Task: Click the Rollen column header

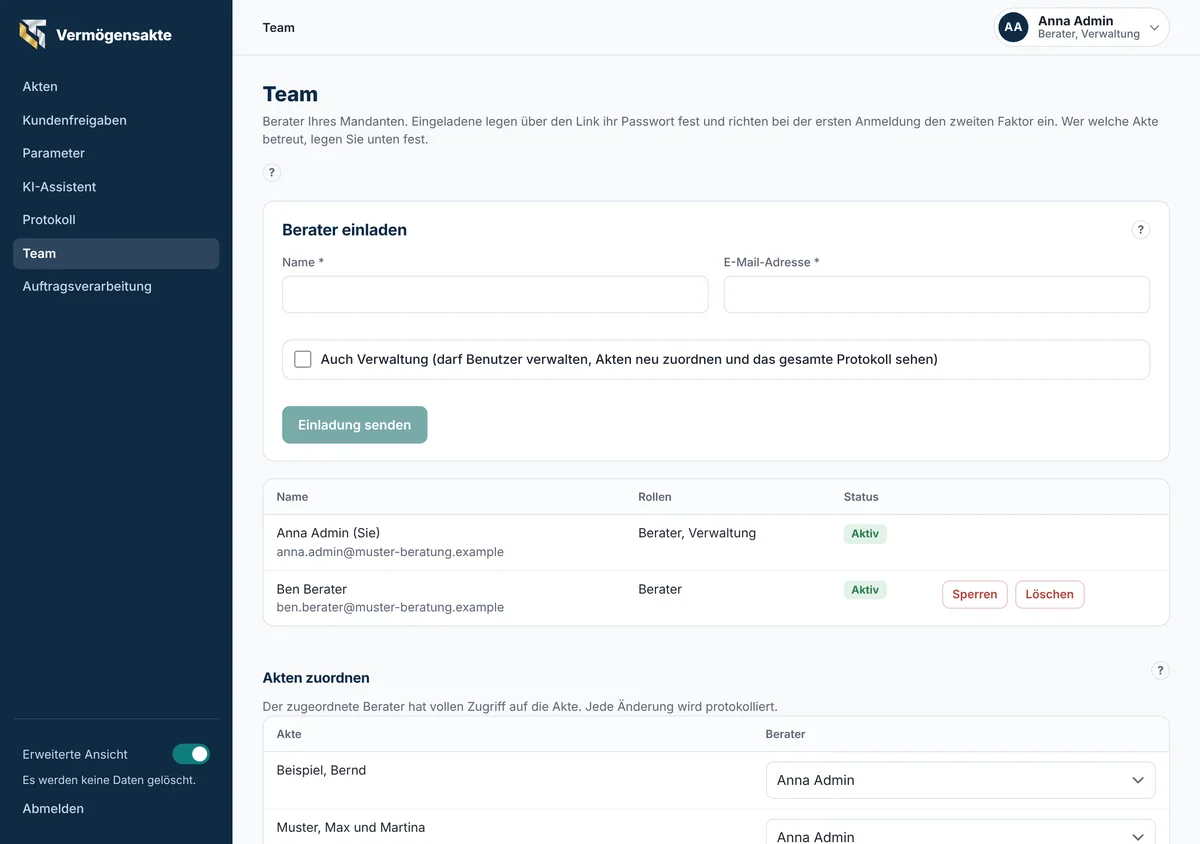Action: click(655, 497)
